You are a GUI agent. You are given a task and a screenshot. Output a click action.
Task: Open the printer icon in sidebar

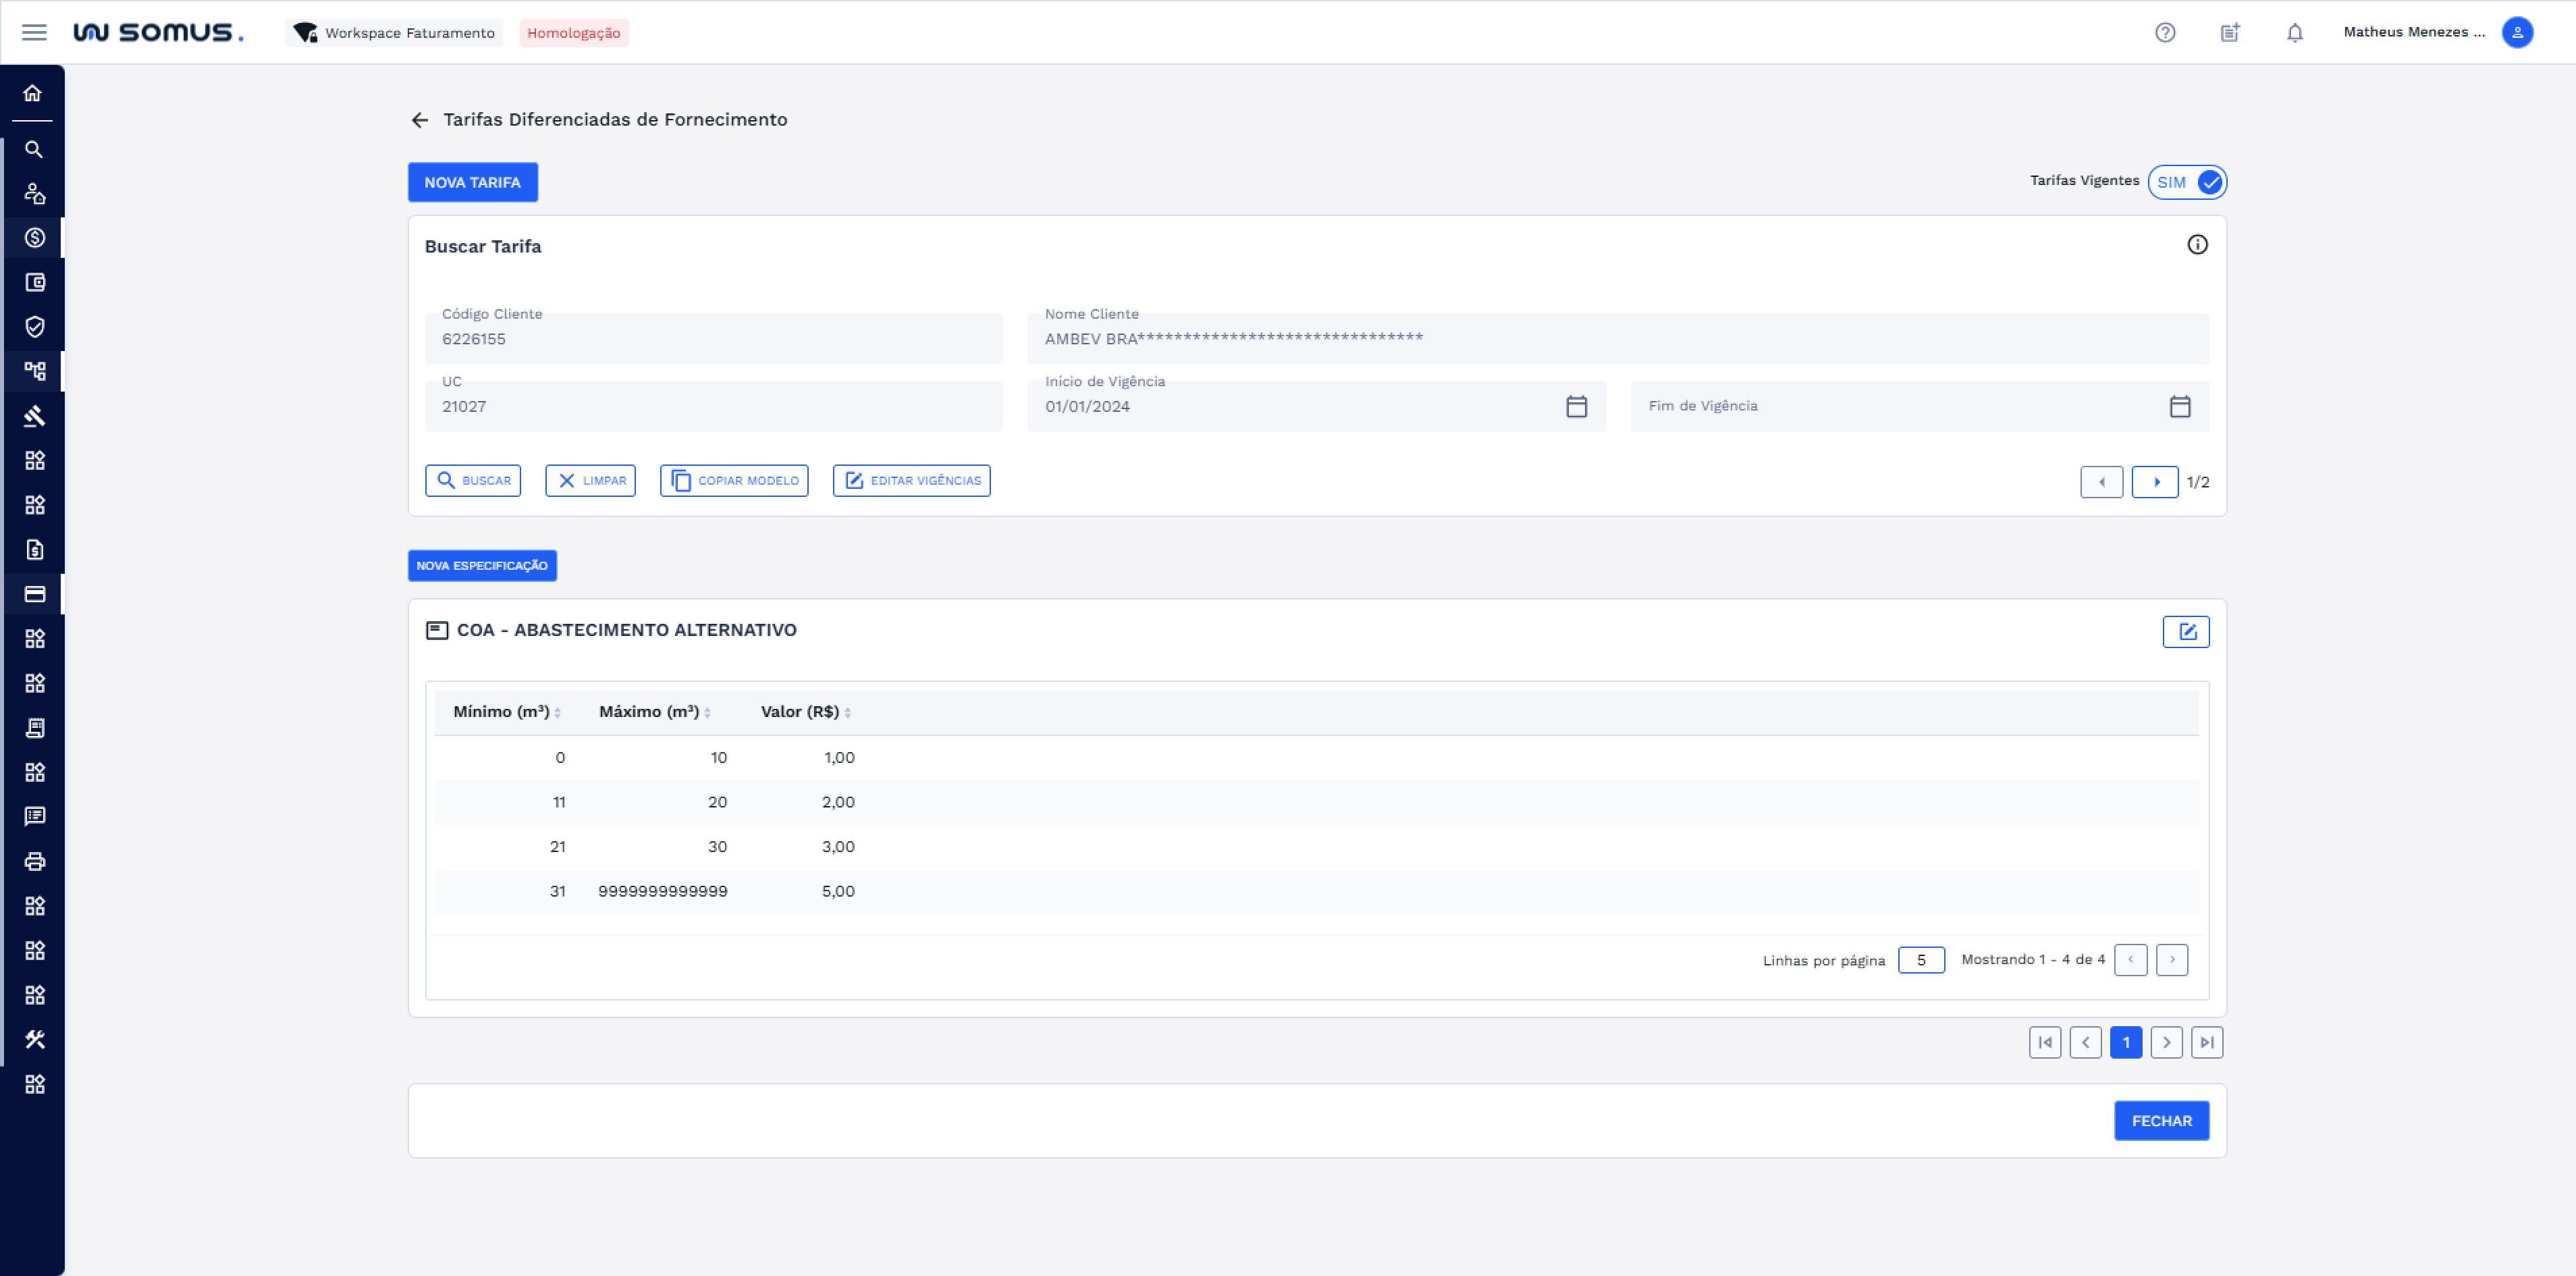(35, 861)
